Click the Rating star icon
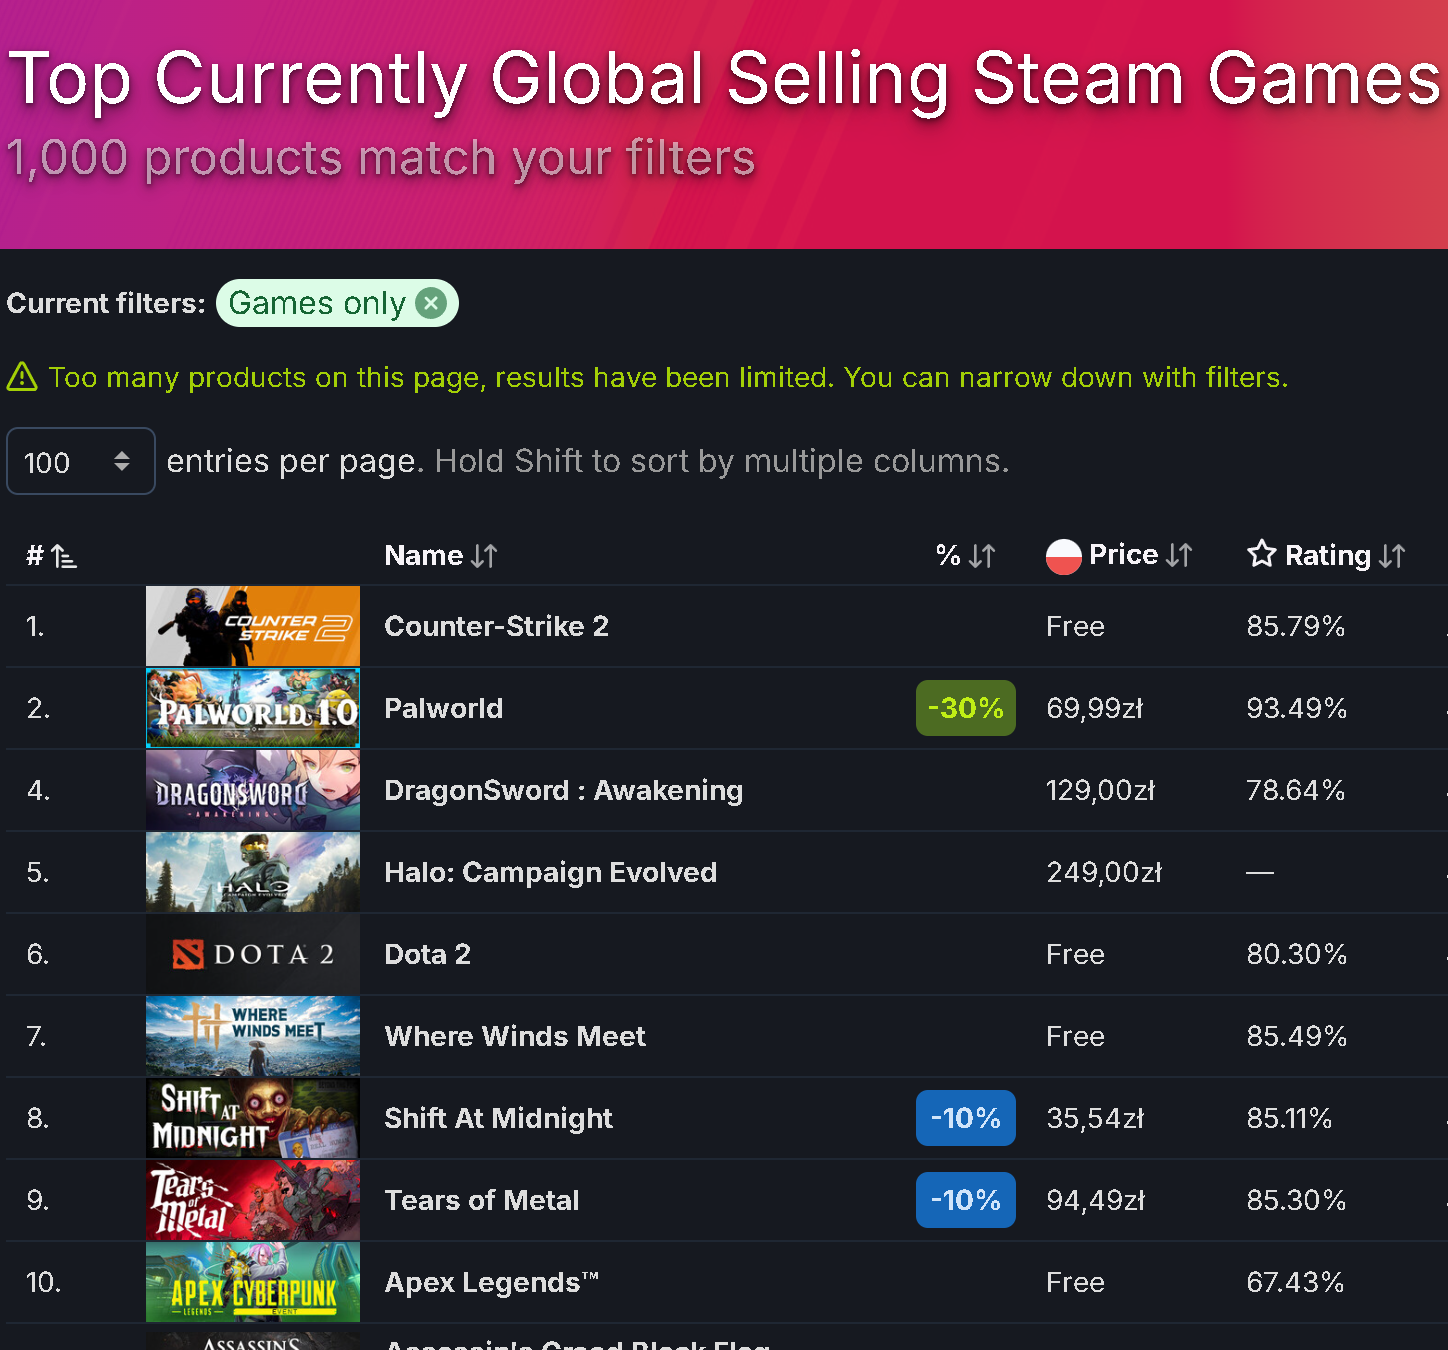 click(x=1262, y=554)
